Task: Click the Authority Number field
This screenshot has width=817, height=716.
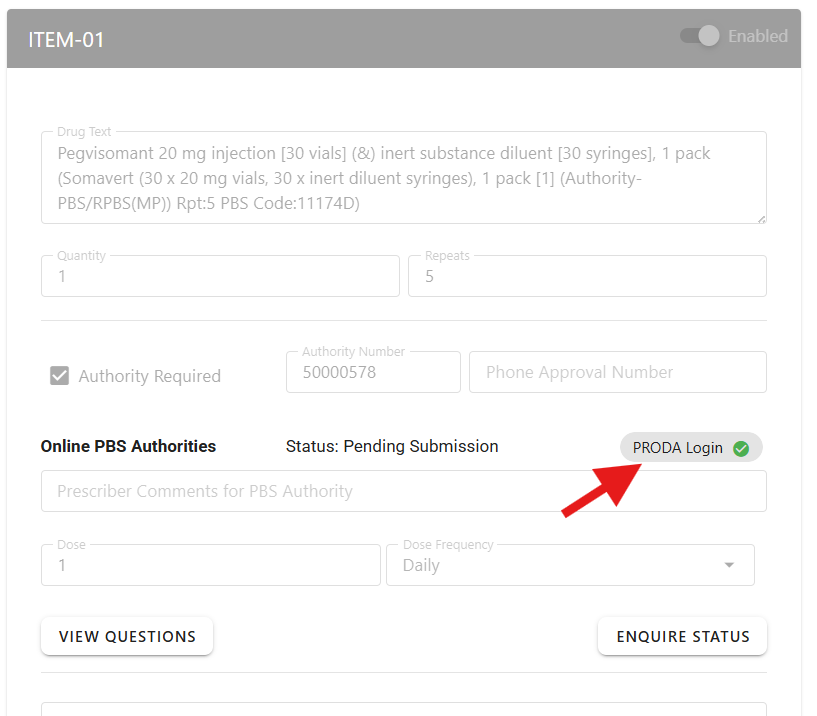Action: [x=372, y=372]
